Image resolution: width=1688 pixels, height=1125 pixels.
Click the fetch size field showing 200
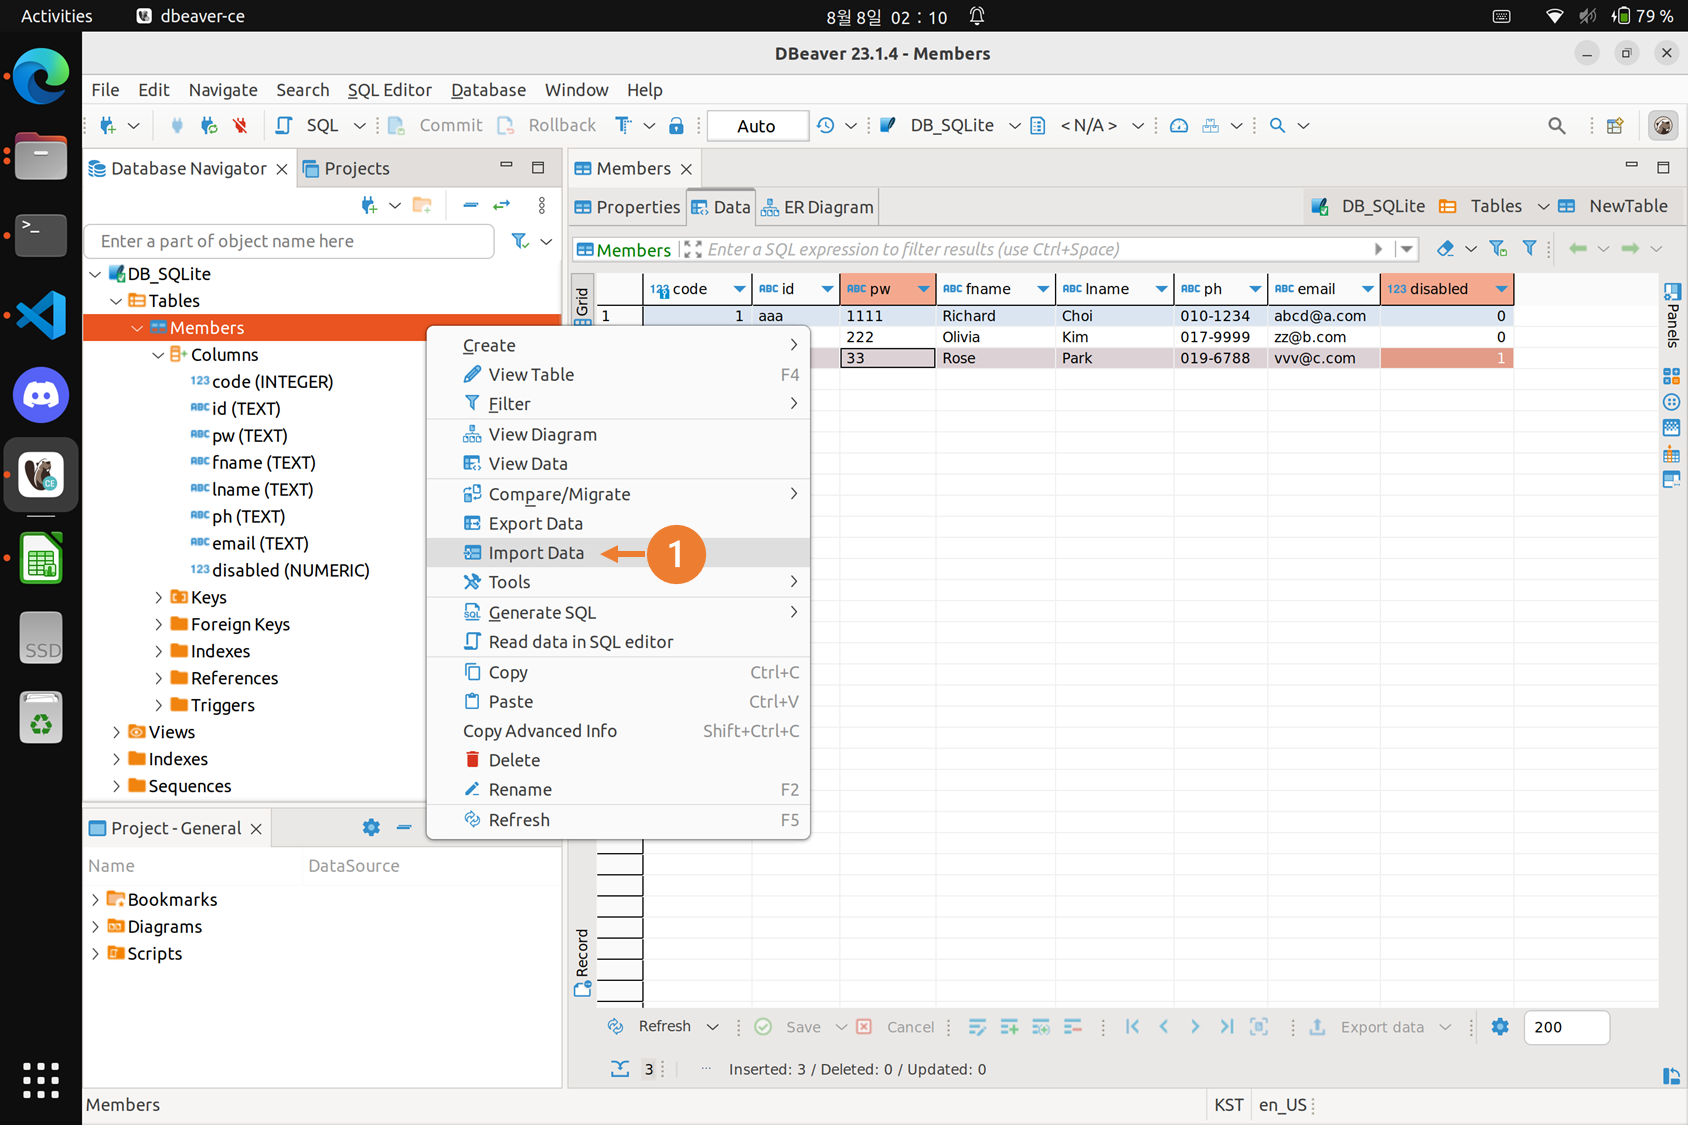tap(1566, 1027)
